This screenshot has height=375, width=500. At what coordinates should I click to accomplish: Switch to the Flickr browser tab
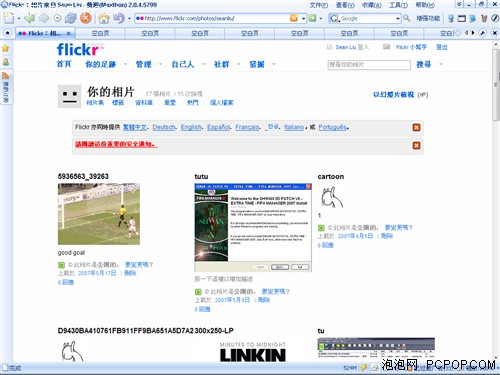pyautogui.click(x=45, y=33)
